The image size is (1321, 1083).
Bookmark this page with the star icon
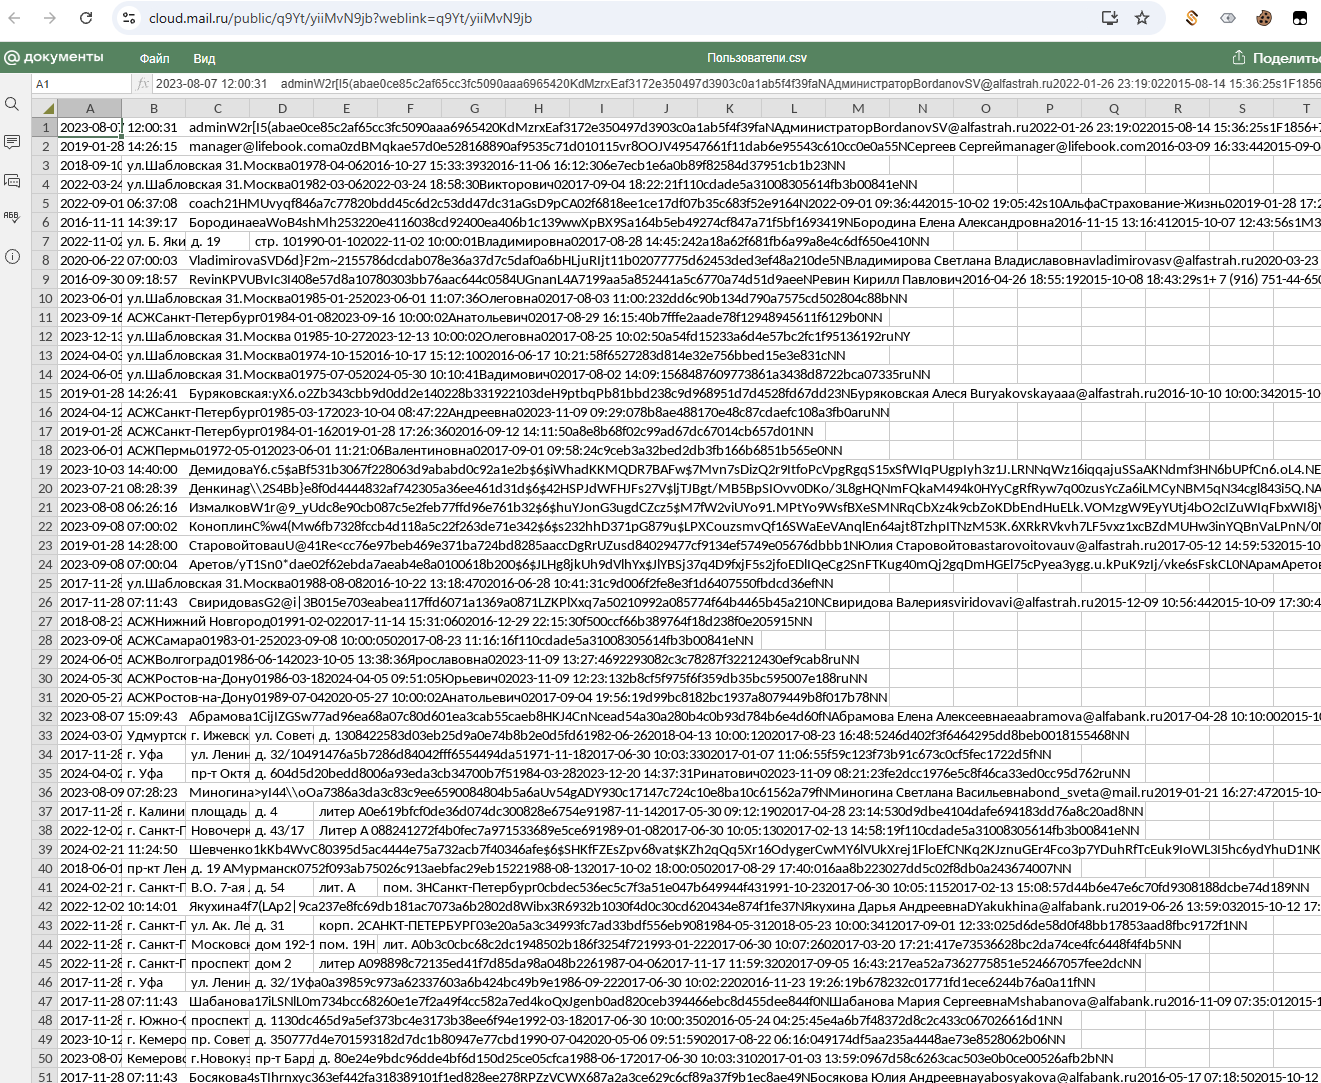[x=1142, y=18]
